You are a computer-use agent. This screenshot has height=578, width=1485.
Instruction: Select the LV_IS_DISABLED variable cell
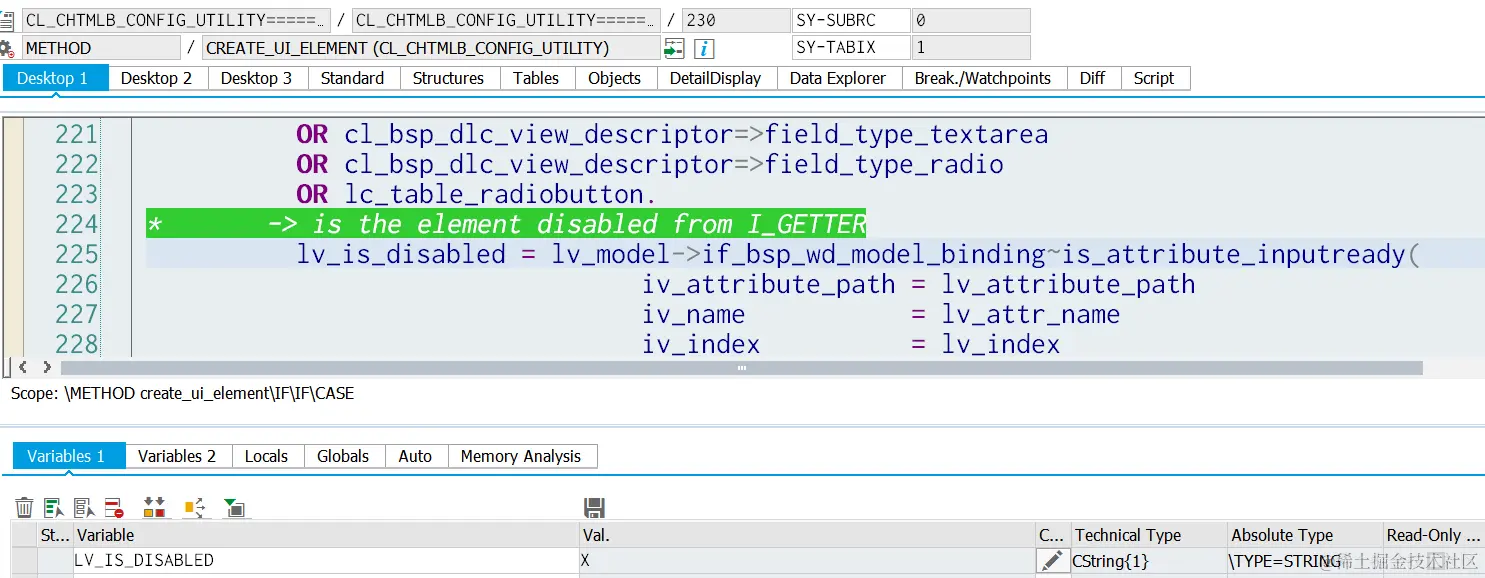tap(326, 561)
